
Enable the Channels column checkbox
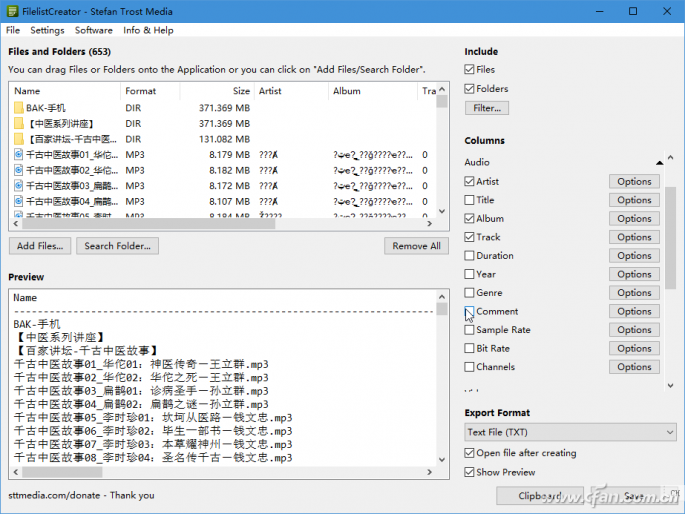click(x=469, y=367)
